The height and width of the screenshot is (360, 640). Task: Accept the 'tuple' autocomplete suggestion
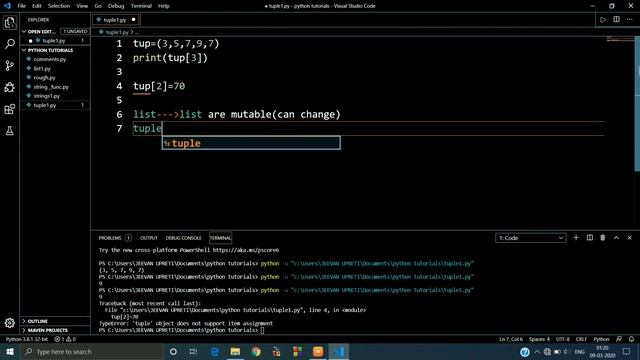(x=251, y=143)
